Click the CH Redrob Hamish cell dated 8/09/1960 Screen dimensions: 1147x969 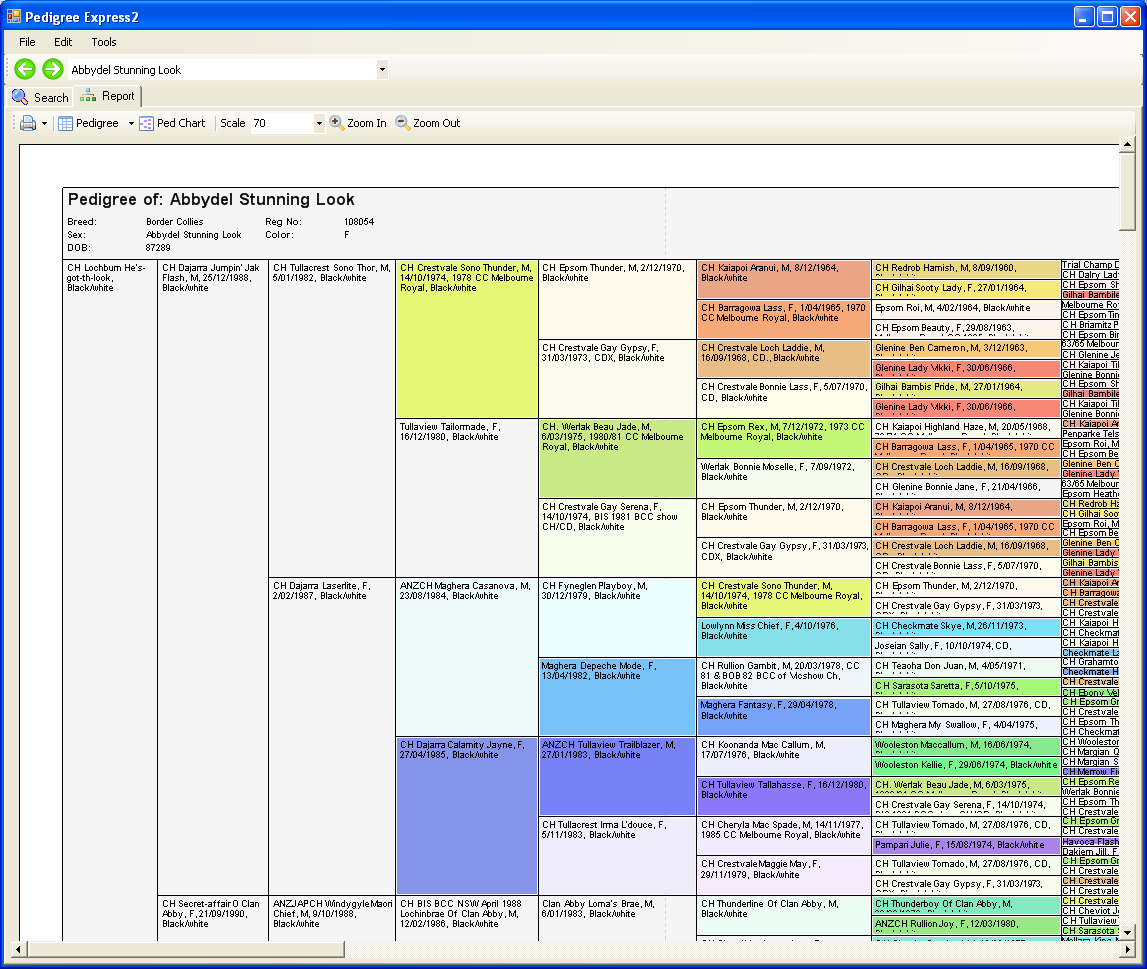coord(966,269)
